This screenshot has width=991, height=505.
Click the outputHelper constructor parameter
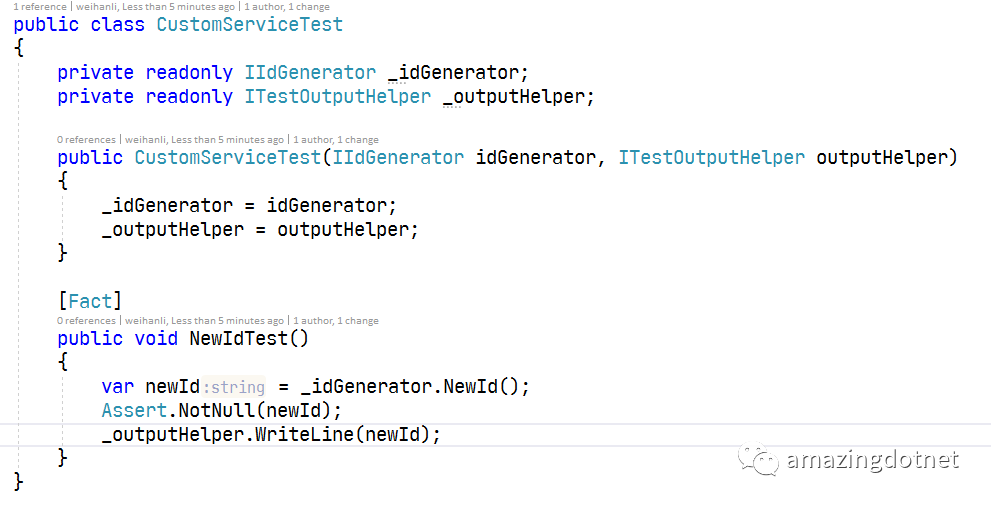click(882, 157)
